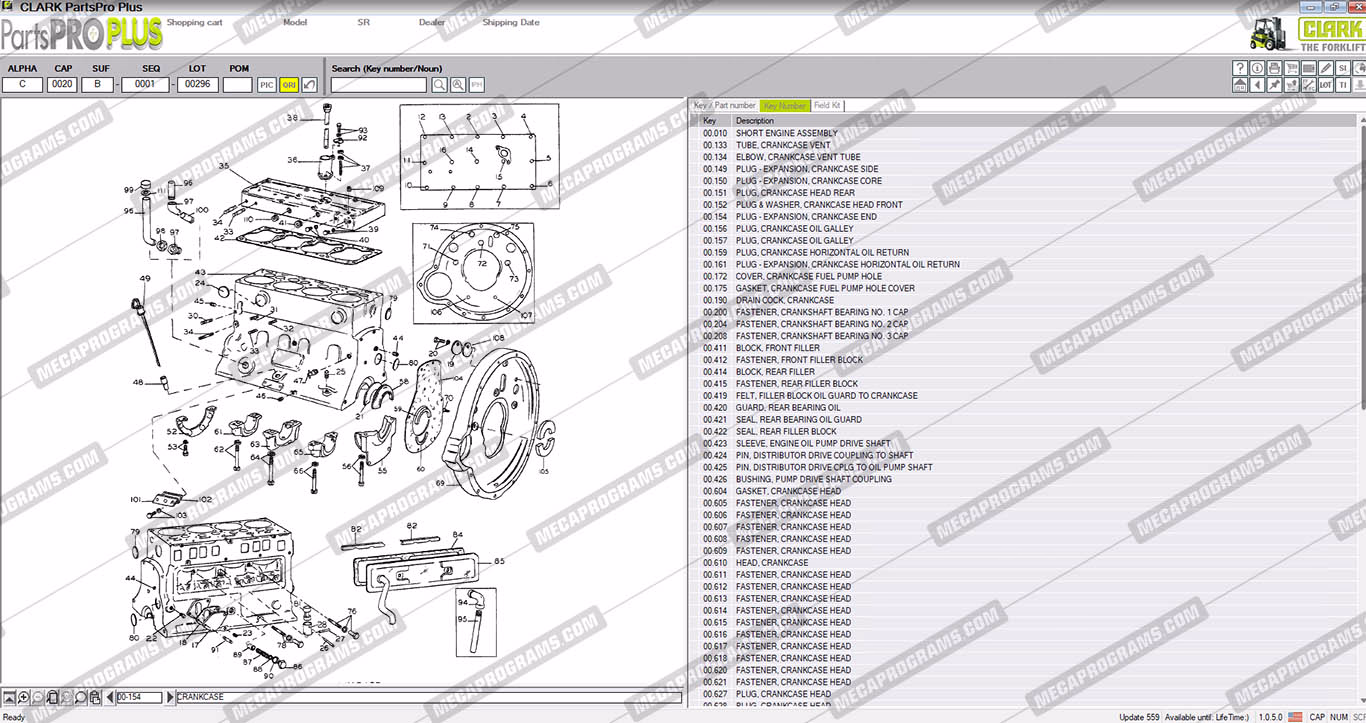Click the empty POM field
Screen dimensions: 1366x723
click(238, 85)
